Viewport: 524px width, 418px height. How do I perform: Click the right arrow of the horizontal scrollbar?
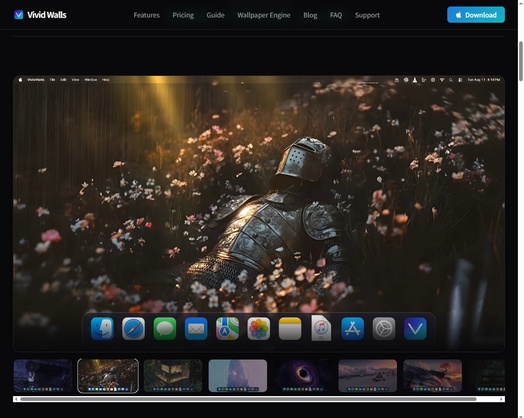point(502,399)
